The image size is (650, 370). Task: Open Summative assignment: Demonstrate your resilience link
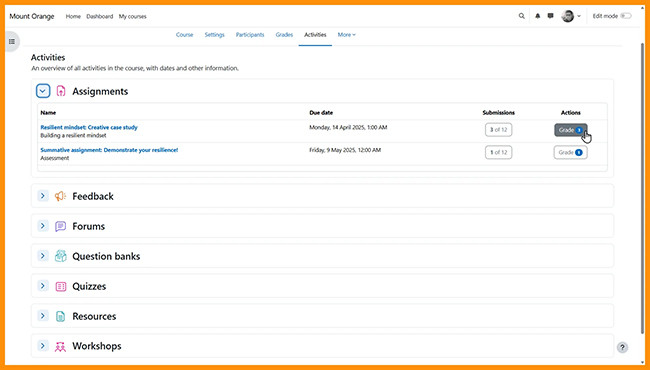tap(109, 150)
